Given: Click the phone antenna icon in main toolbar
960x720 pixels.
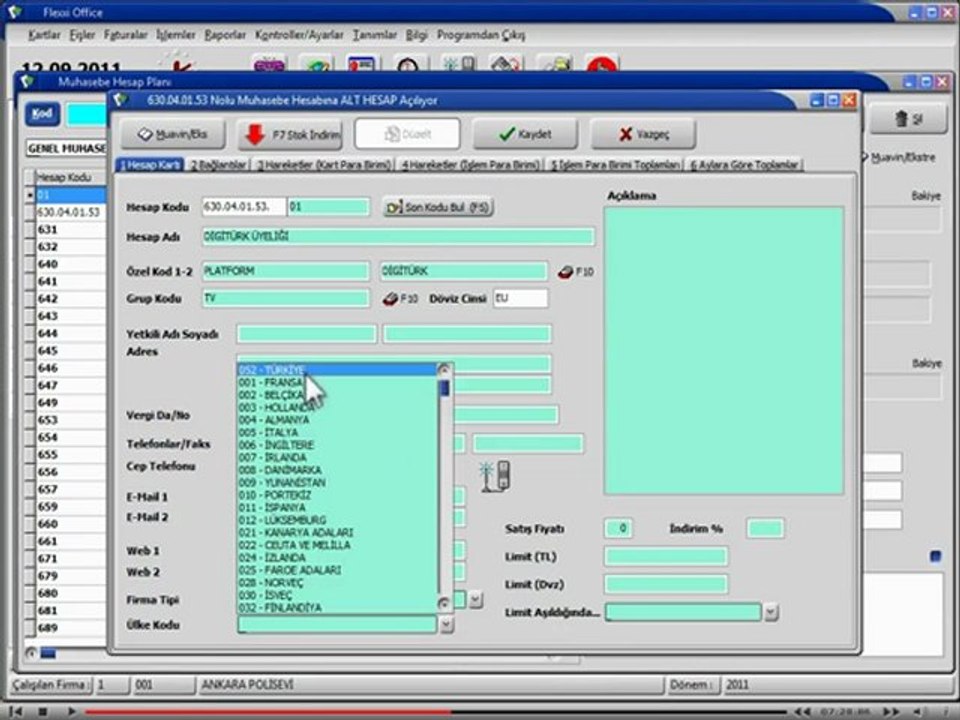Looking at the screenshot, I should pyautogui.click(x=459, y=65).
